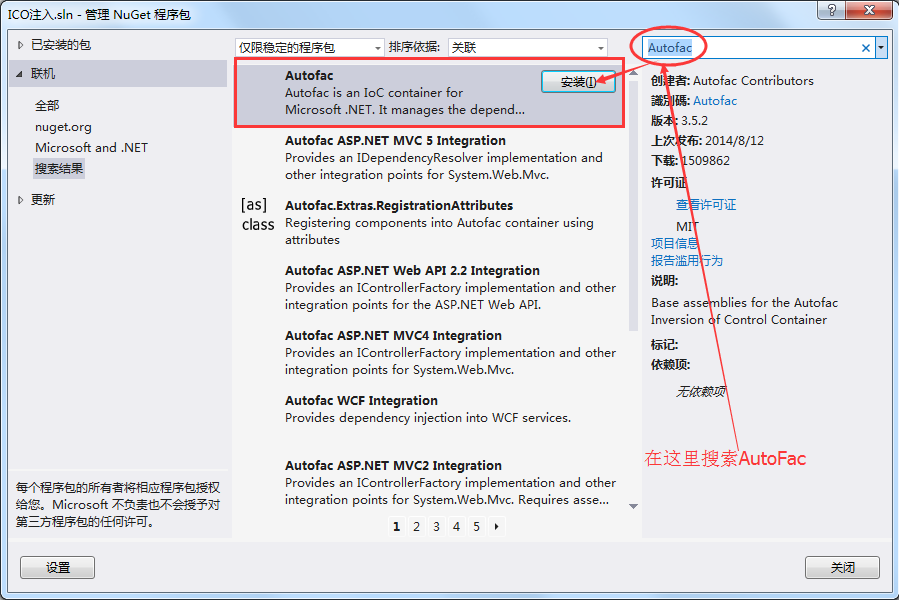Click the 无依赖项 dependency text
The height and width of the screenshot is (600, 899).
(701, 392)
